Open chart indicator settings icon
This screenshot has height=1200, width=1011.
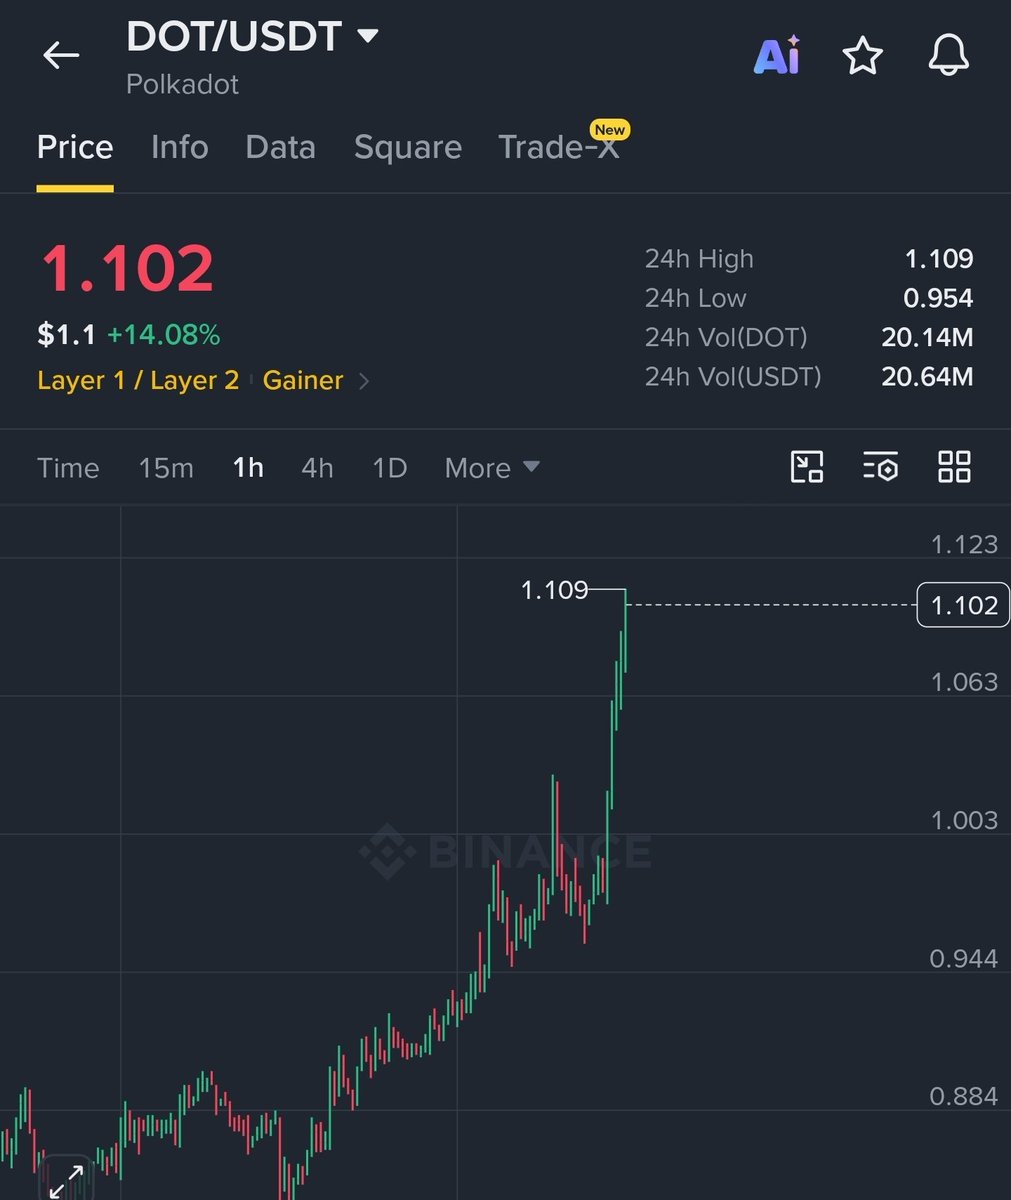tap(880, 467)
